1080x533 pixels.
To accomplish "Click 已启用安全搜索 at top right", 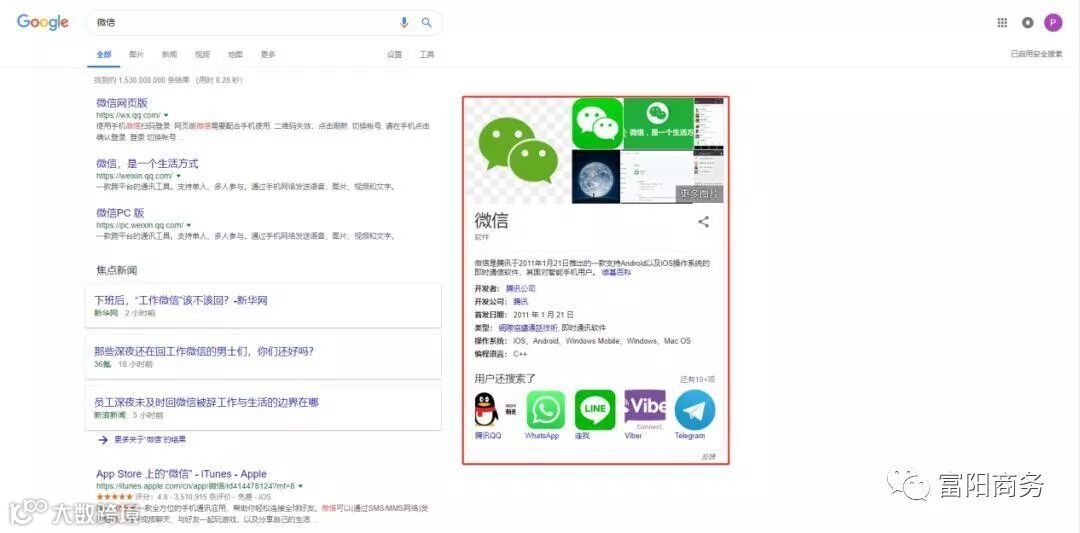I will coord(1037,54).
